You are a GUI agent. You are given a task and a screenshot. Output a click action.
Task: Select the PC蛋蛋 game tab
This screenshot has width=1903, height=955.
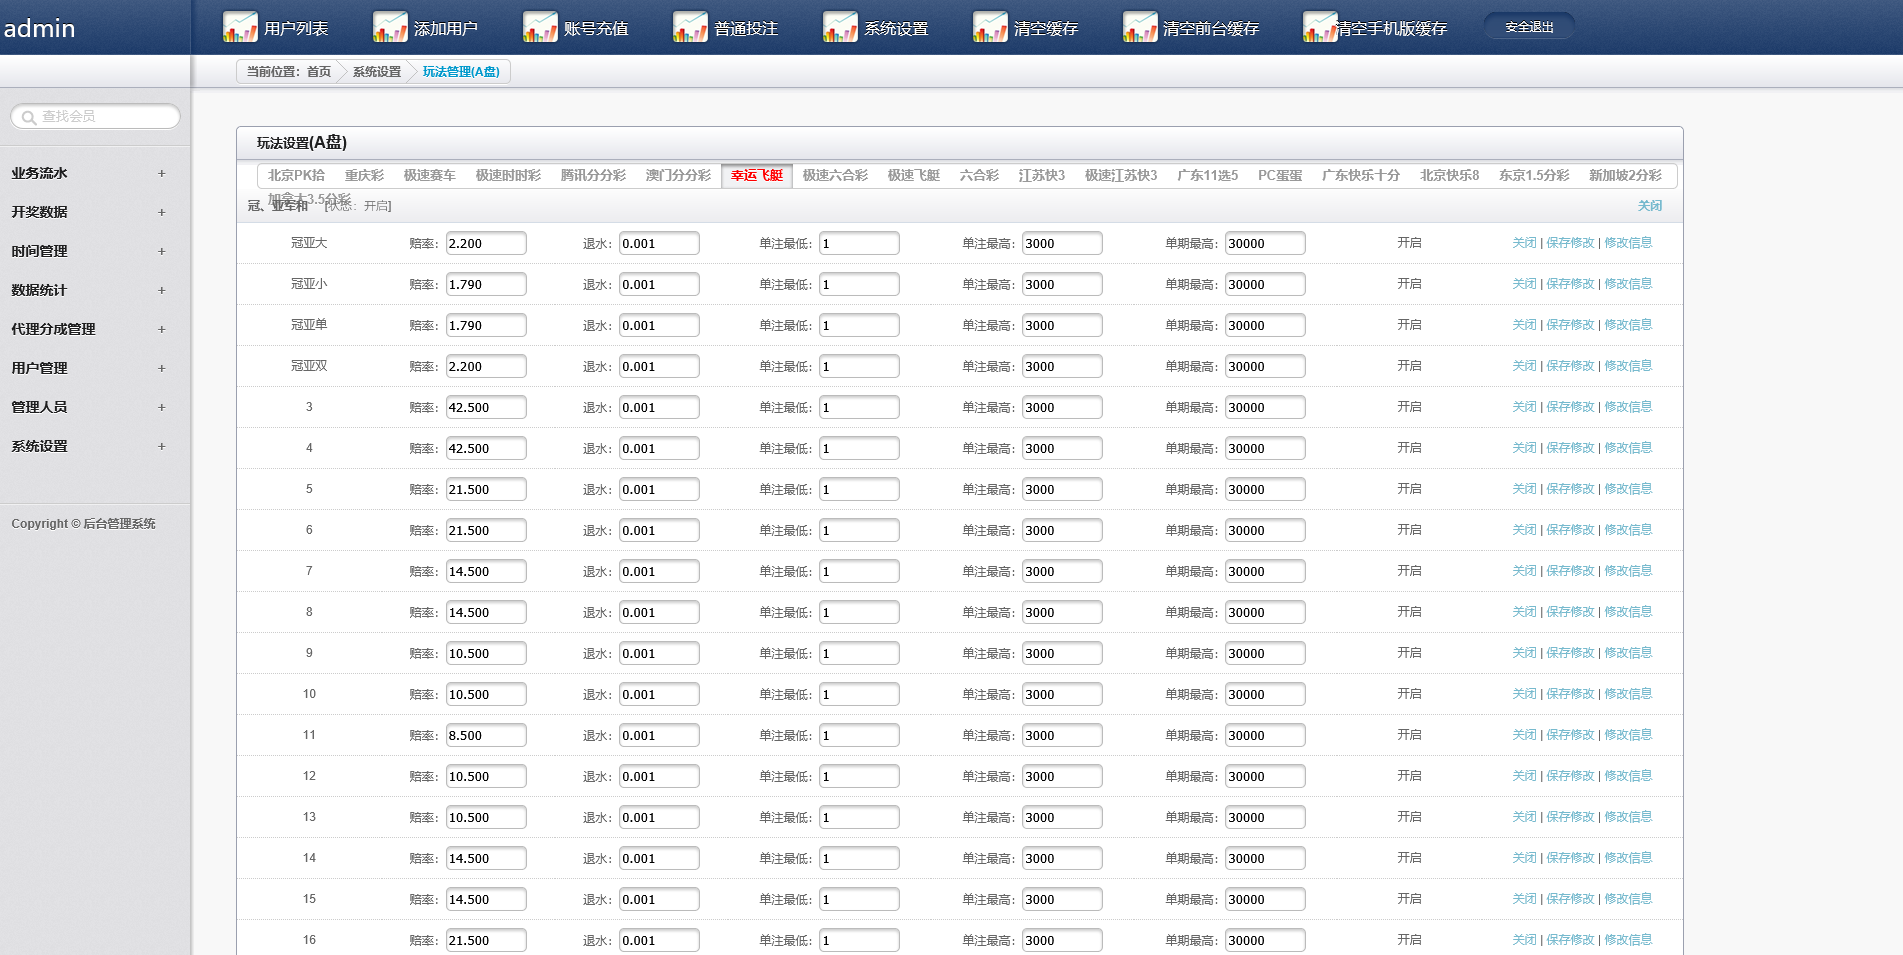[1279, 176]
